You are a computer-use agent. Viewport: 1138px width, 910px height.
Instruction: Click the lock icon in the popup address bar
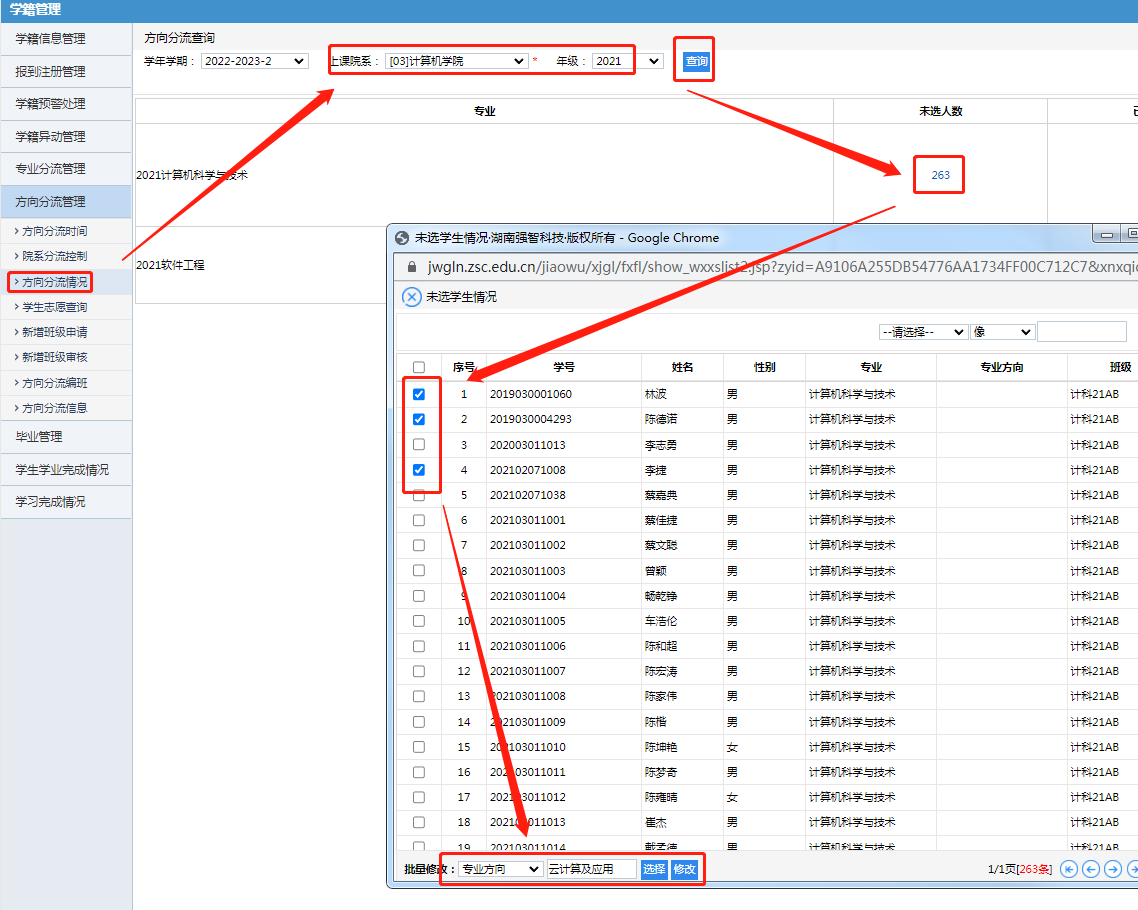click(x=412, y=267)
